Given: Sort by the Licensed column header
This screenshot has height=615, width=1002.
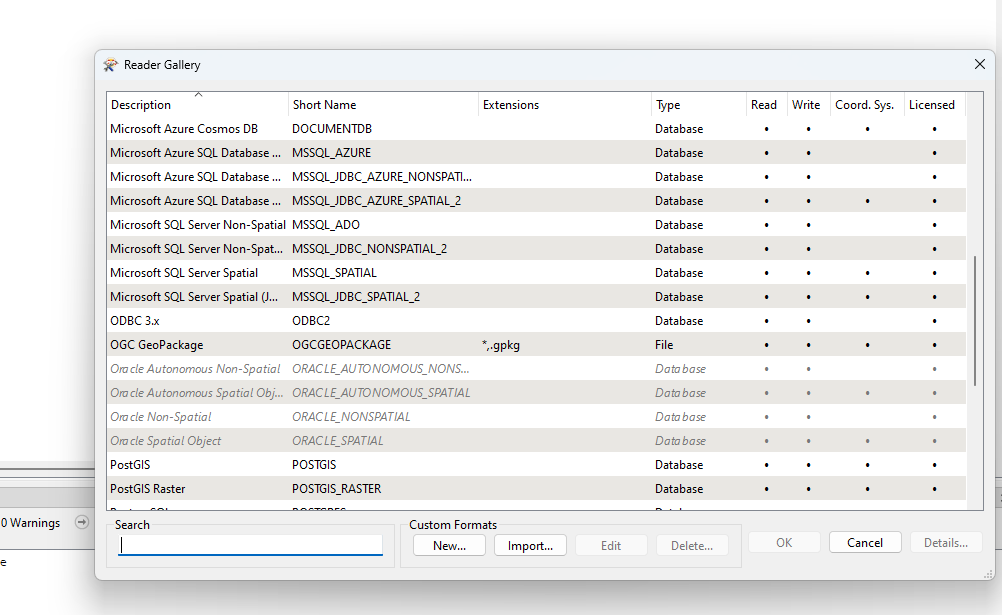Looking at the screenshot, I should click(x=934, y=105).
